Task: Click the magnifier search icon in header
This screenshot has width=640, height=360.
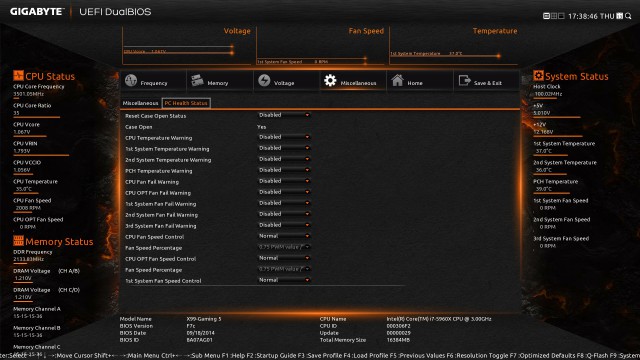Action: coord(628,16)
